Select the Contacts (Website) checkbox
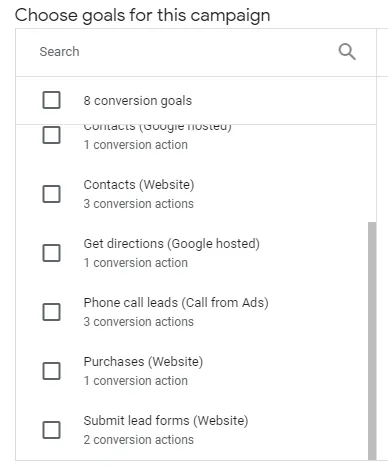The height and width of the screenshot is (469, 388). coord(51,194)
